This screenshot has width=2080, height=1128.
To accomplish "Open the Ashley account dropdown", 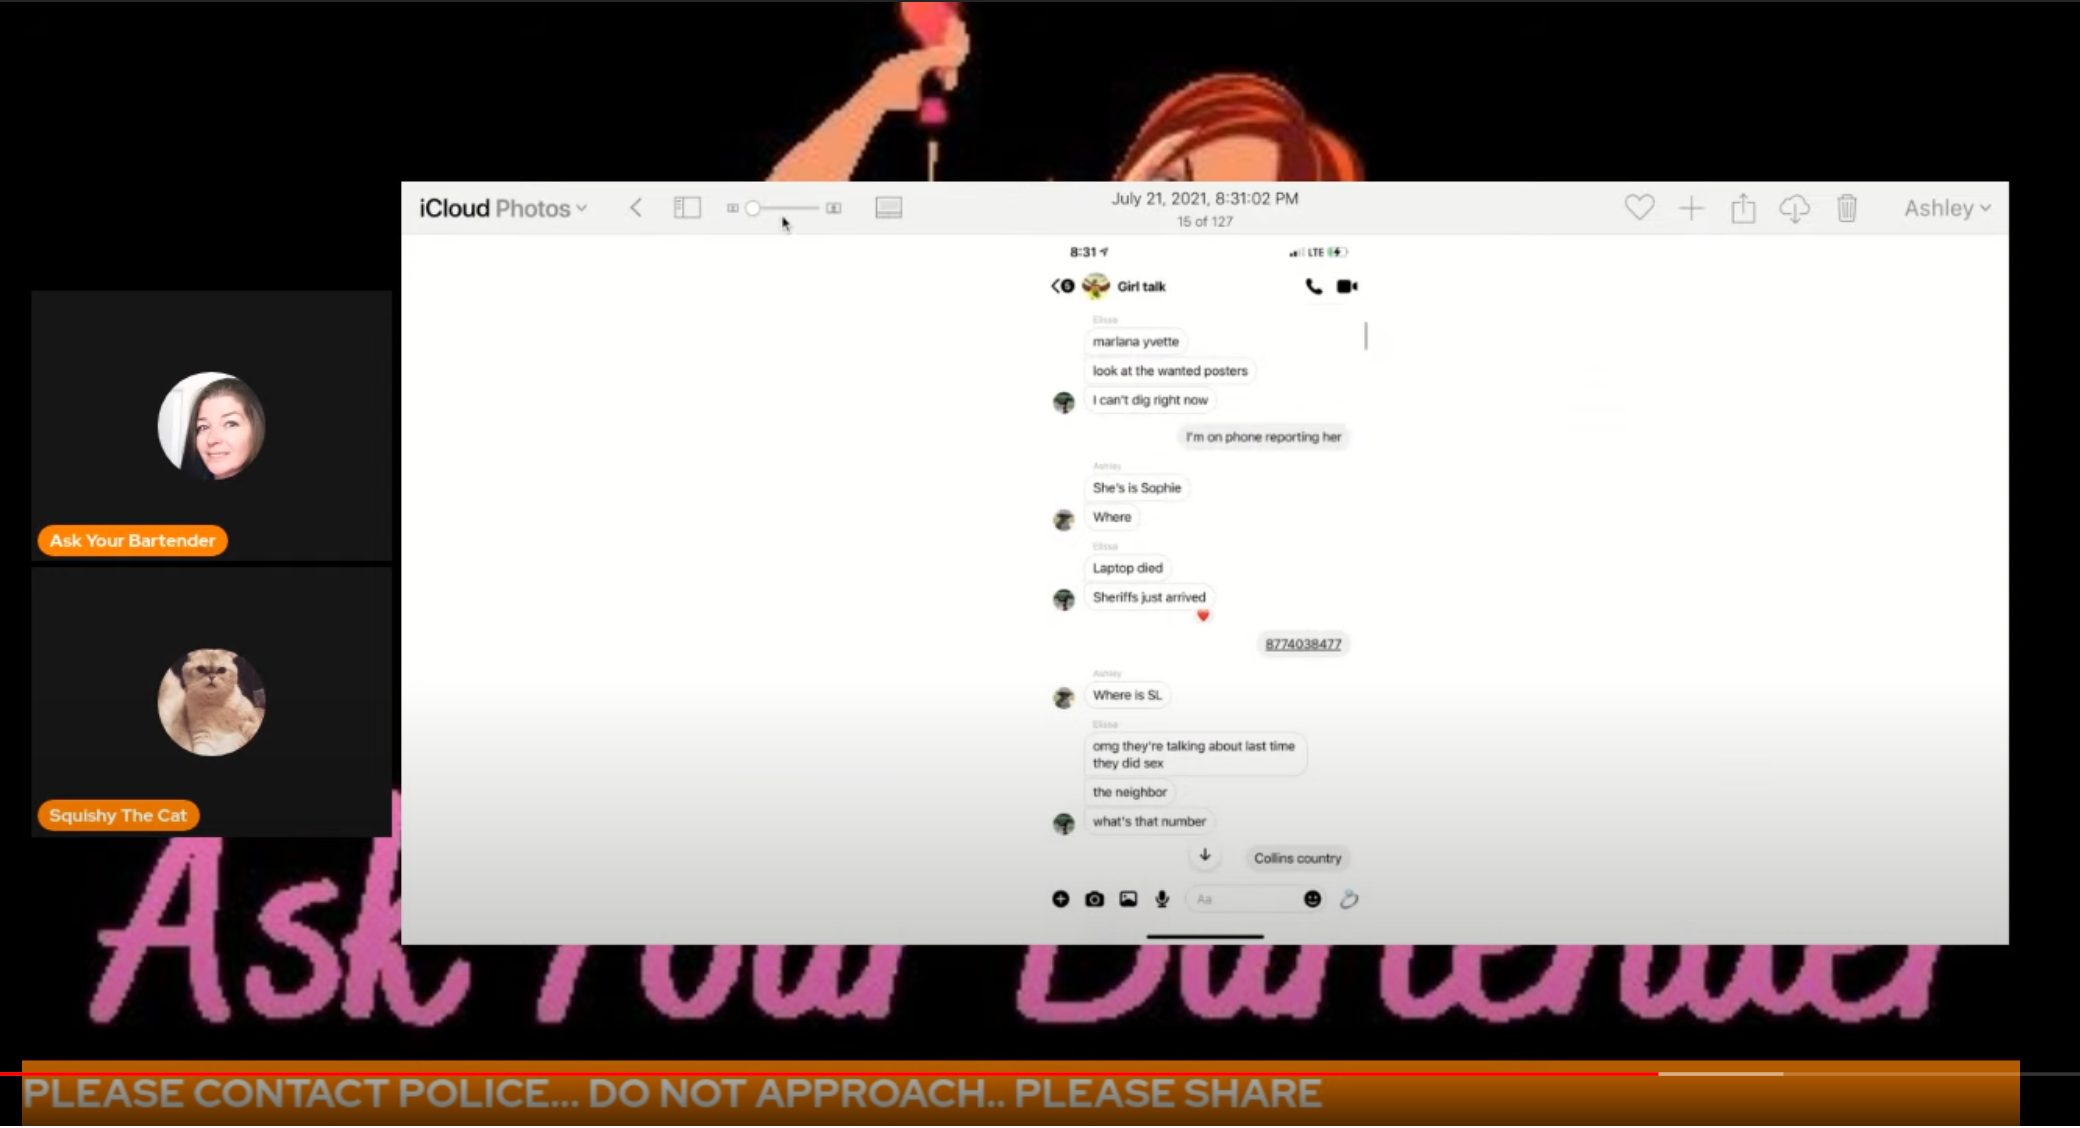I will (1947, 208).
